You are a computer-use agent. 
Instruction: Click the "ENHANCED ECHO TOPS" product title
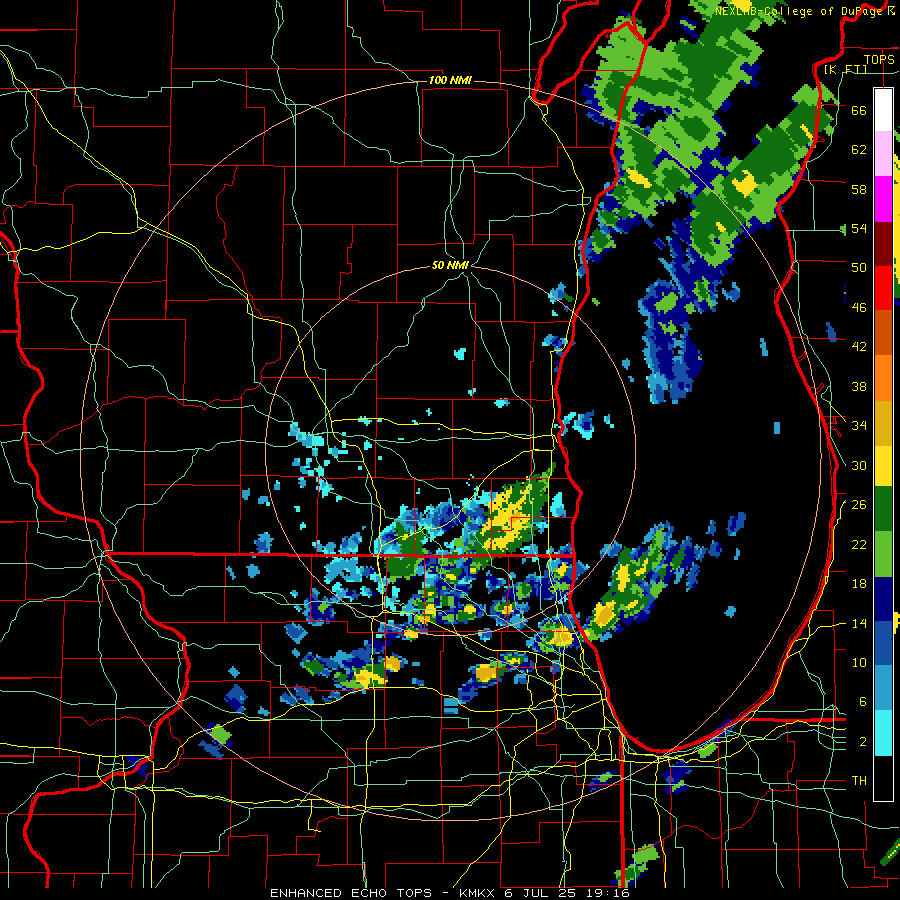351,893
